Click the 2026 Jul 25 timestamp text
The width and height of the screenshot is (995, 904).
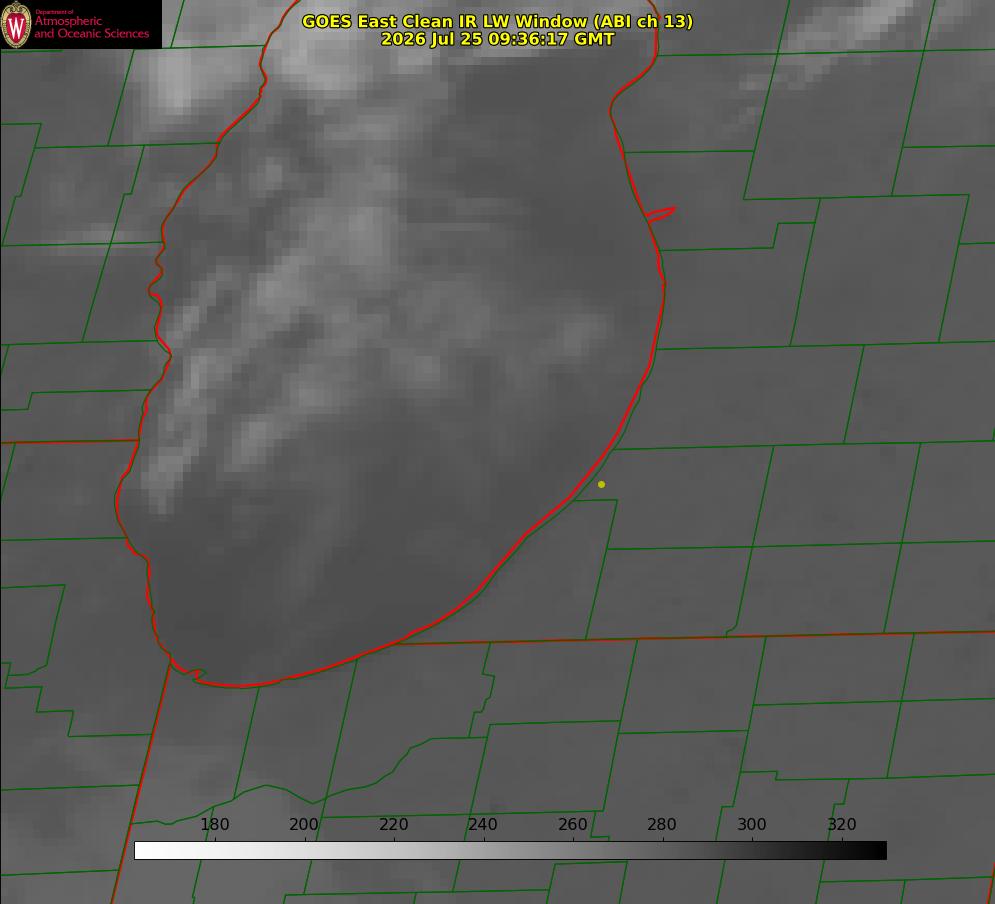coord(497,39)
